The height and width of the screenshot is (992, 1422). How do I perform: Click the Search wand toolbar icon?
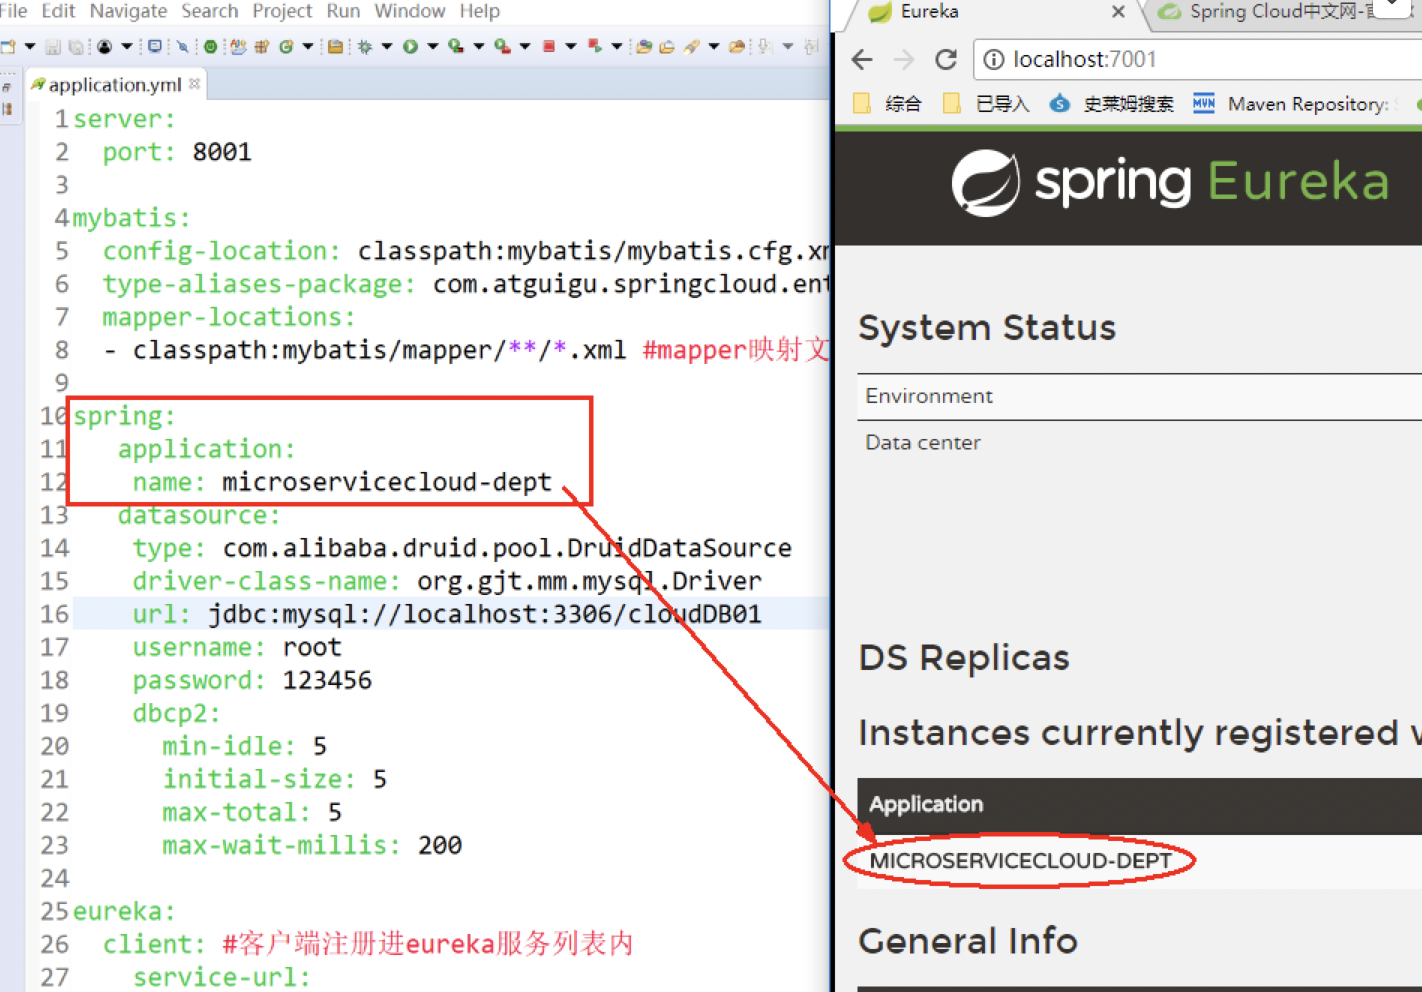point(692,46)
